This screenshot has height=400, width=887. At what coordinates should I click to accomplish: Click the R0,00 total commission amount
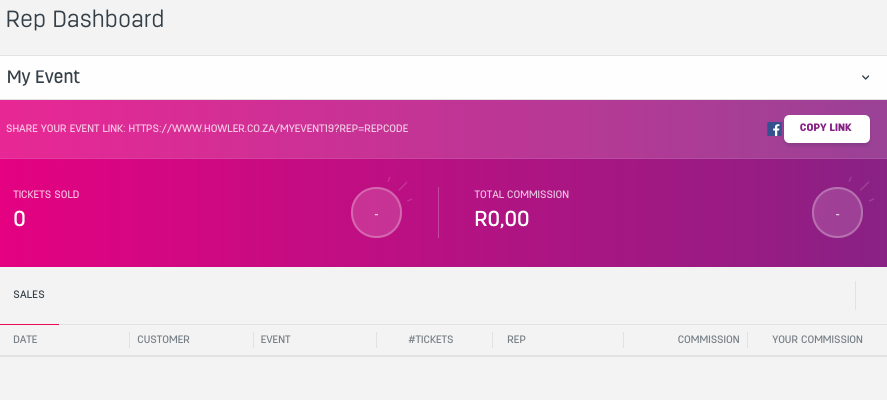pyautogui.click(x=502, y=219)
